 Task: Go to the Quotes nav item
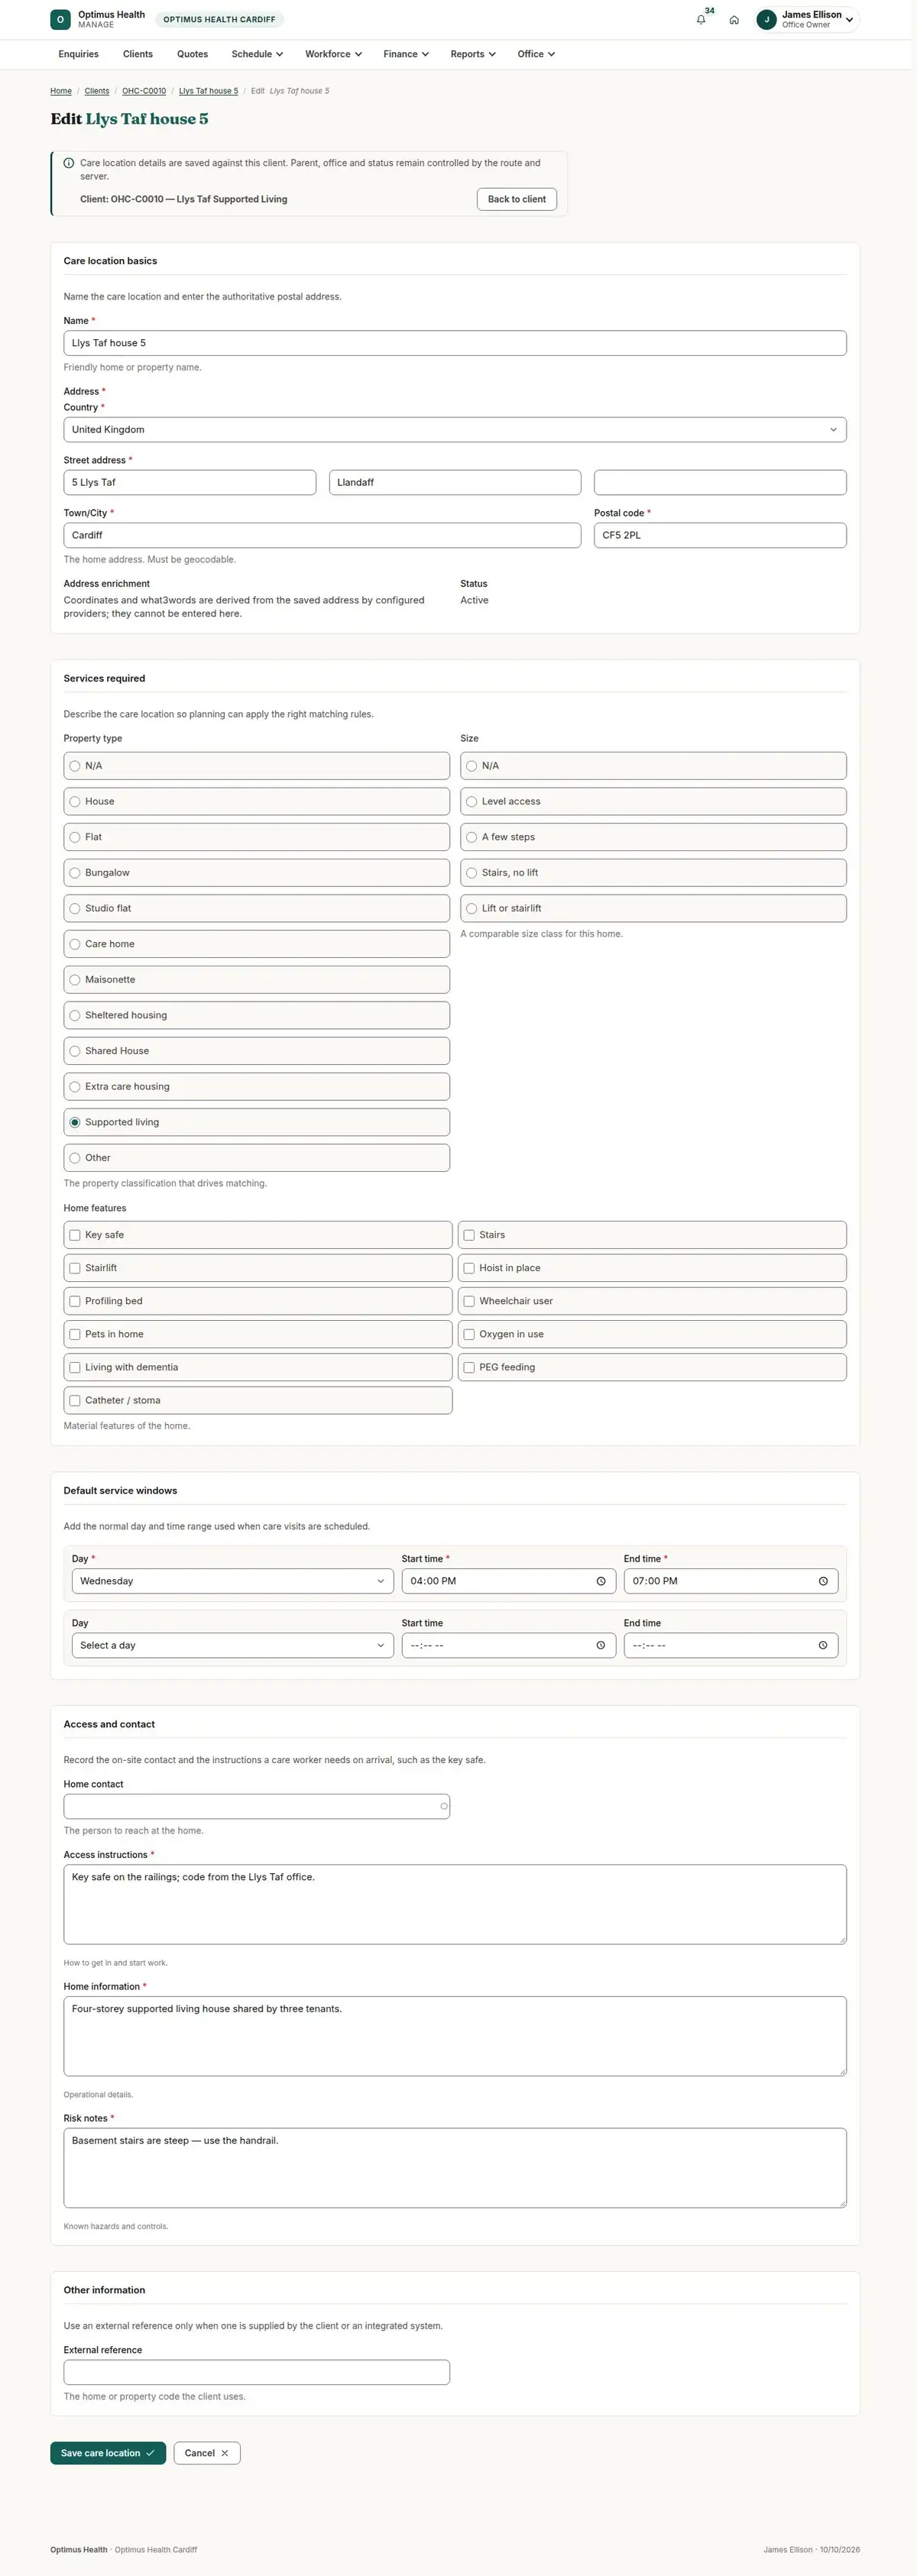click(192, 54)
